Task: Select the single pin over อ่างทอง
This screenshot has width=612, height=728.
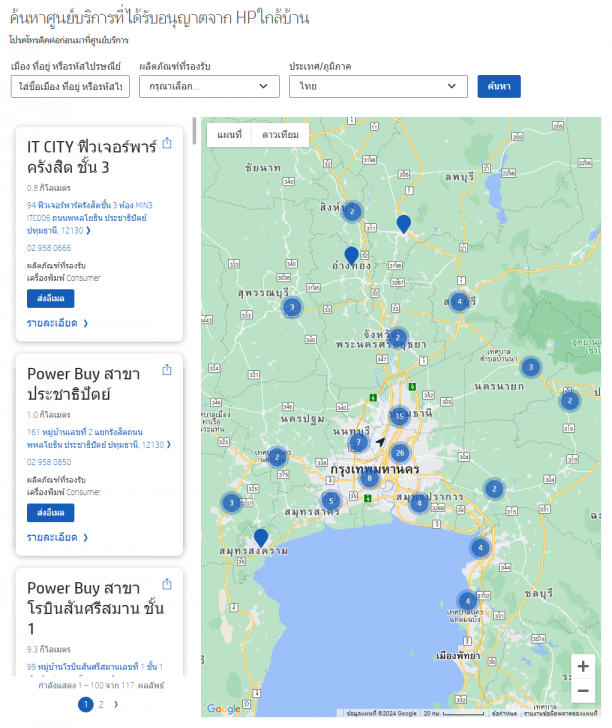Action: 352,255
